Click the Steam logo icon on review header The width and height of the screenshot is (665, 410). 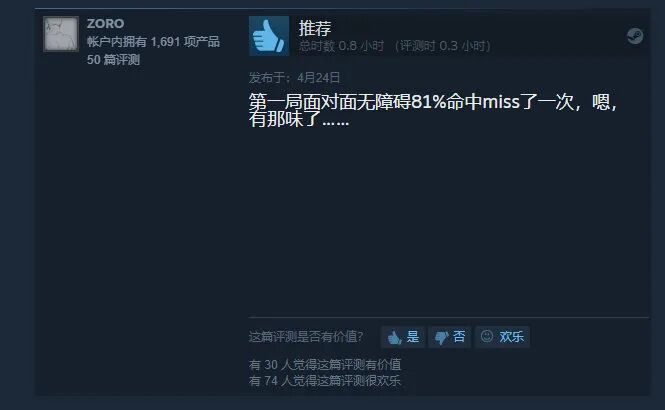pos(635,36)
